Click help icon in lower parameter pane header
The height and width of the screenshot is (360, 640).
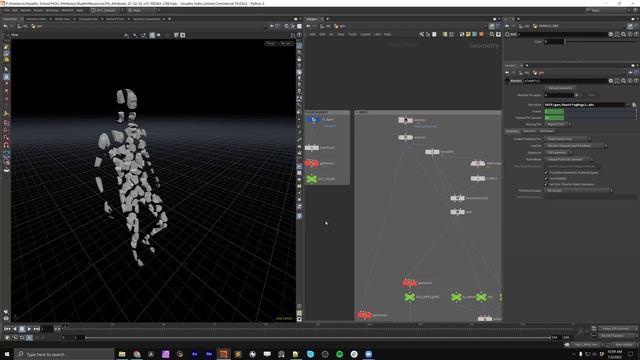click(636, 81)
